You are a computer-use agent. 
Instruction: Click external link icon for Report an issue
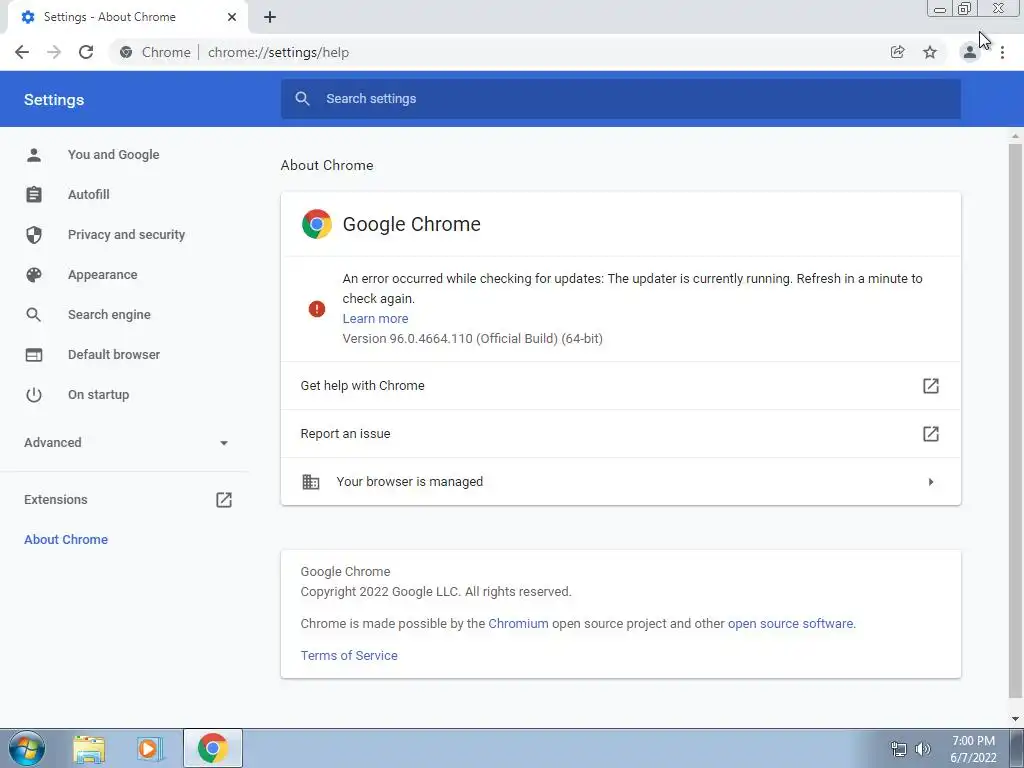[x=931, y=434]
